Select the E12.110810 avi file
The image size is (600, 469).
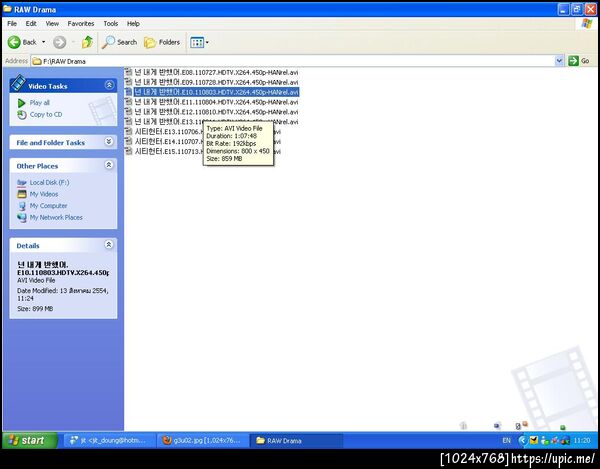(216, 112)
